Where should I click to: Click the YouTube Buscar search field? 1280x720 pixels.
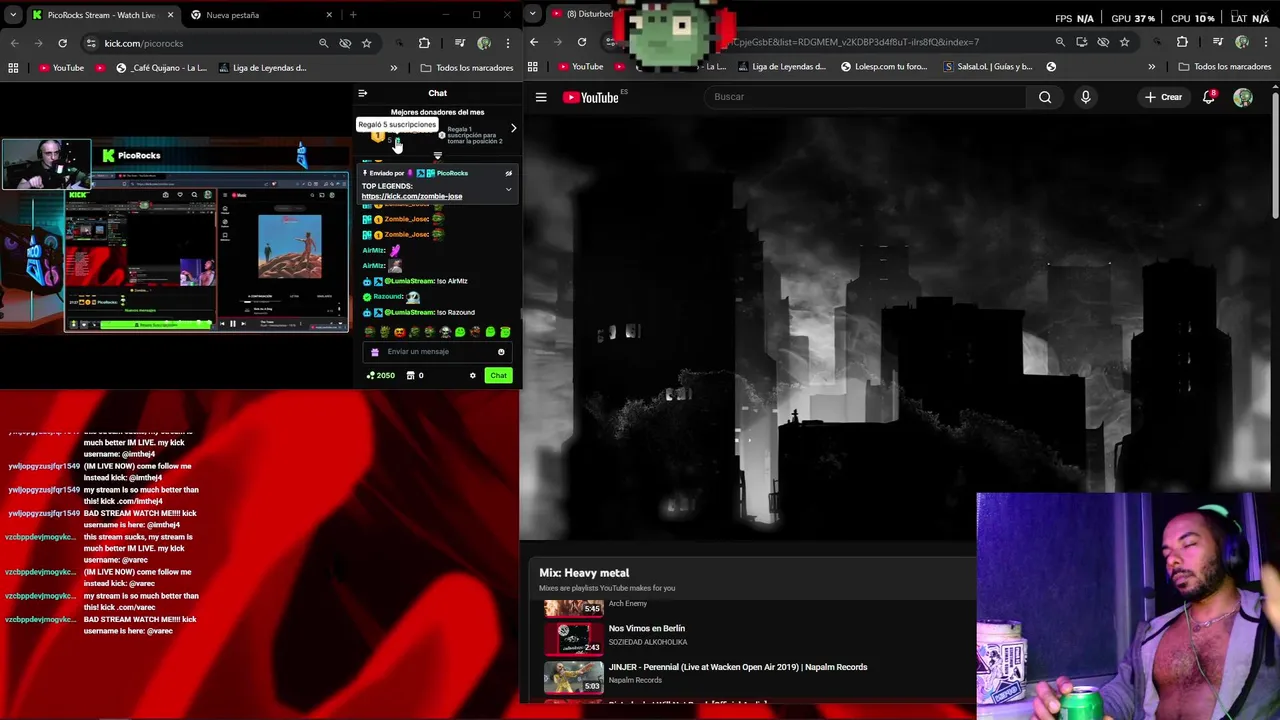pos(865,97)
